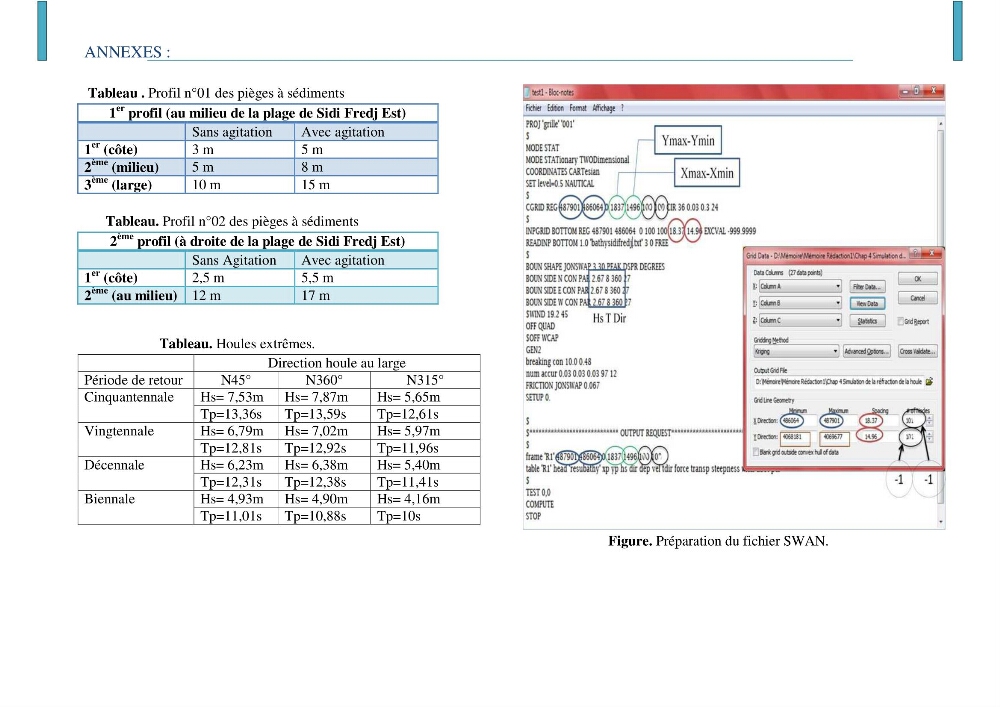
Task: Click the OK button in Grid Data
Action: [917, 279]
